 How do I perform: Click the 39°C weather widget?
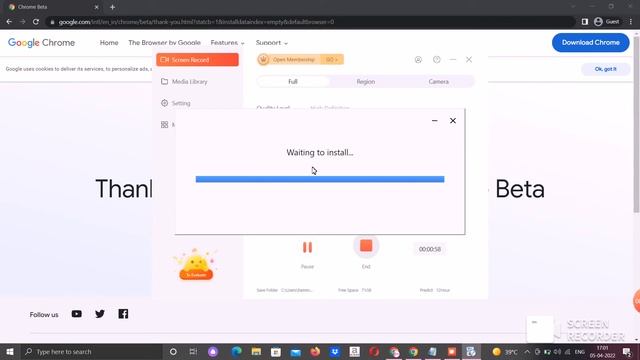click(504, 351)
